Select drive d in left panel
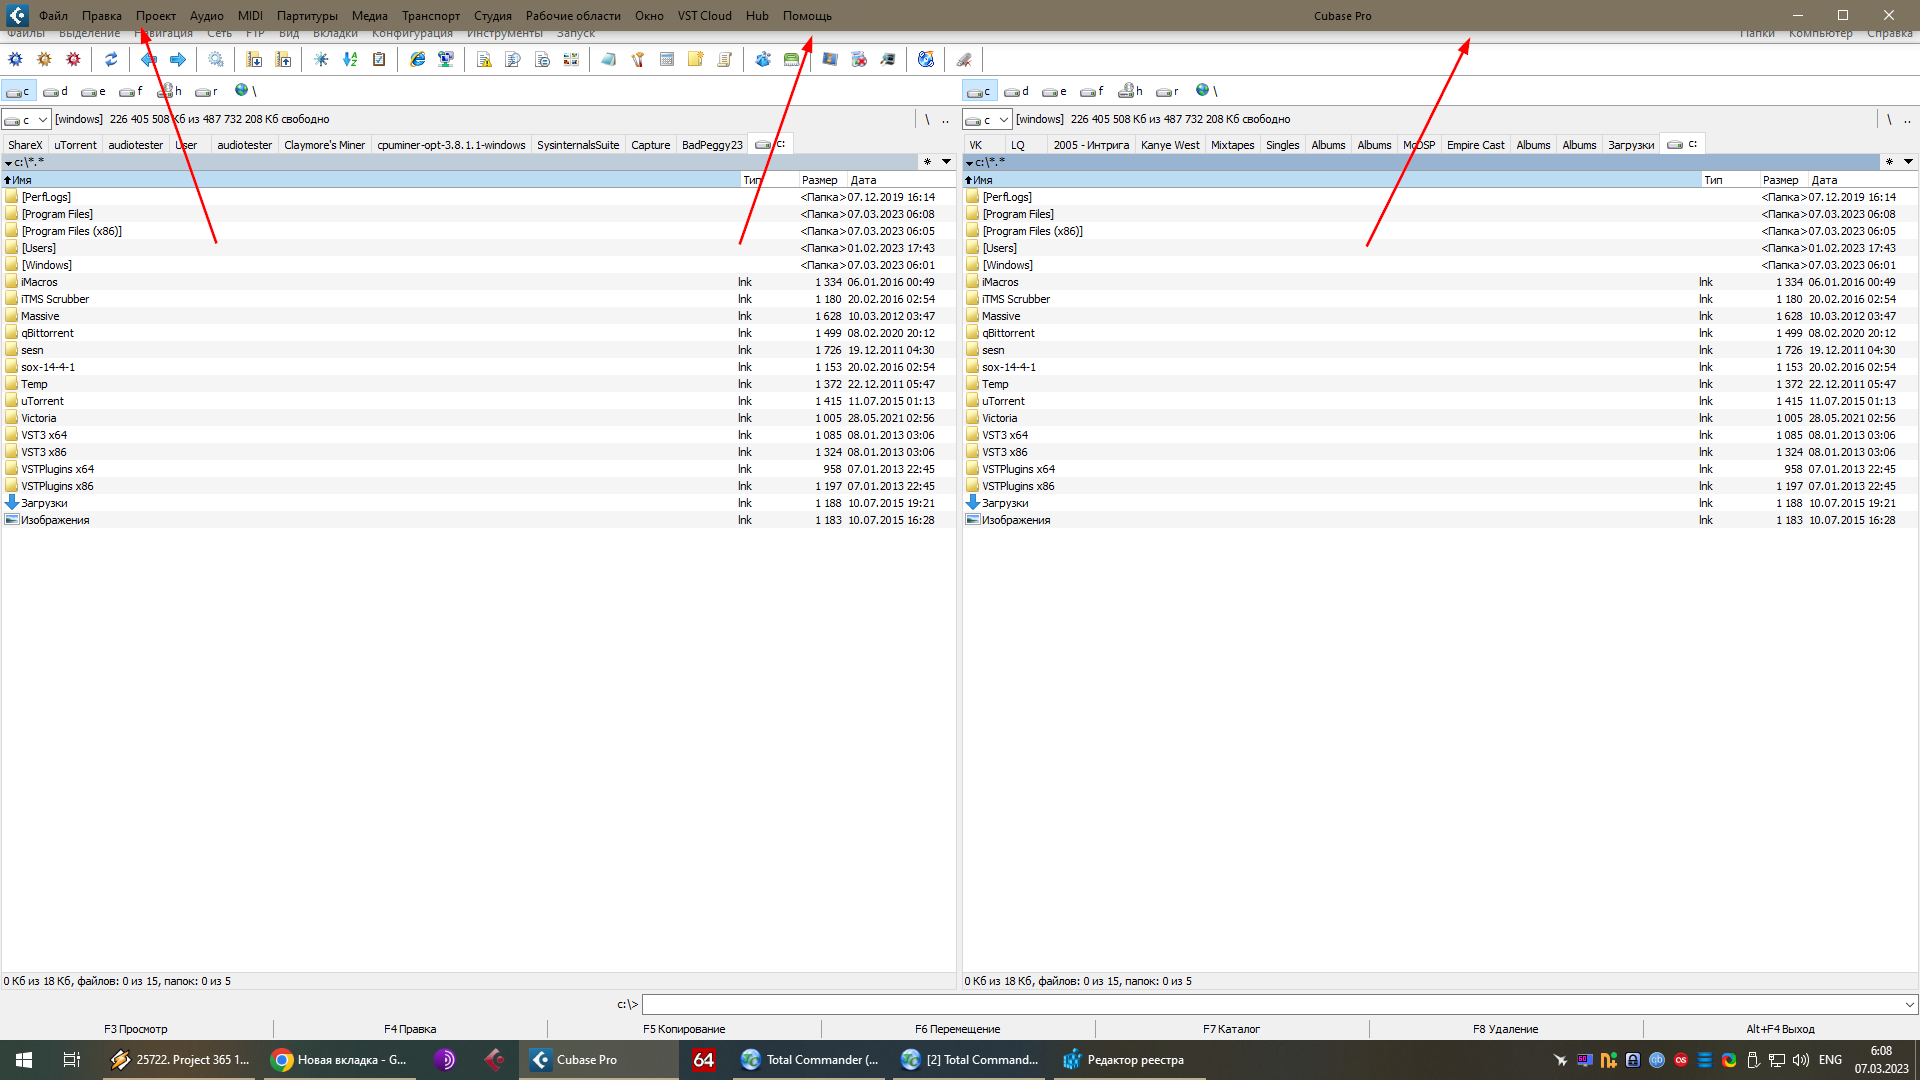 coord(56,91)
